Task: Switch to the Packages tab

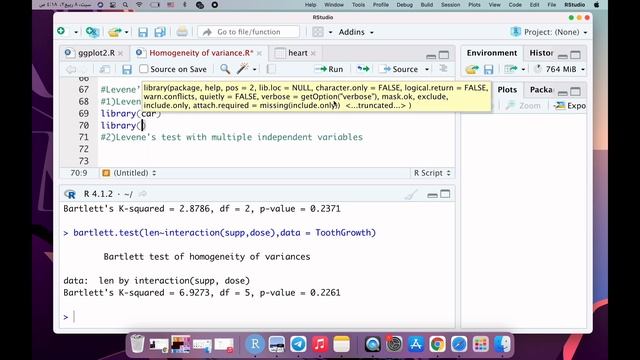Action: click(541, 90)
